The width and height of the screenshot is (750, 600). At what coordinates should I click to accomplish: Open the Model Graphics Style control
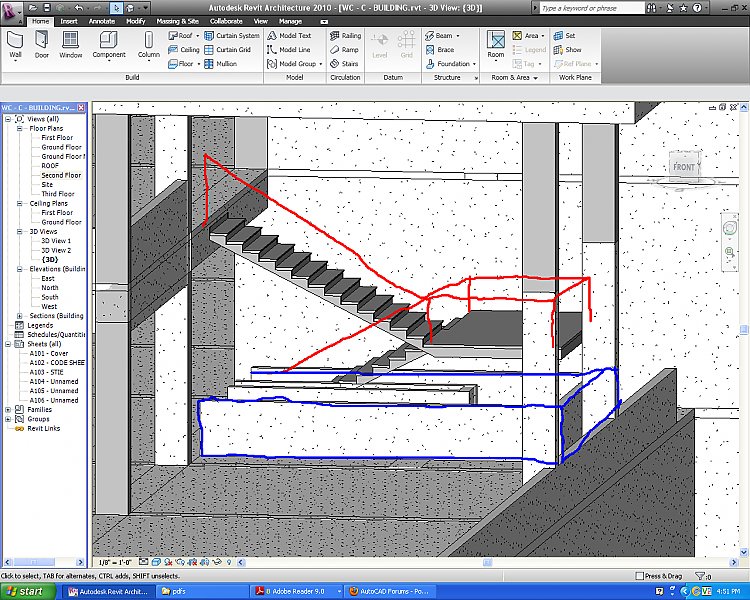tap(156, 562)
